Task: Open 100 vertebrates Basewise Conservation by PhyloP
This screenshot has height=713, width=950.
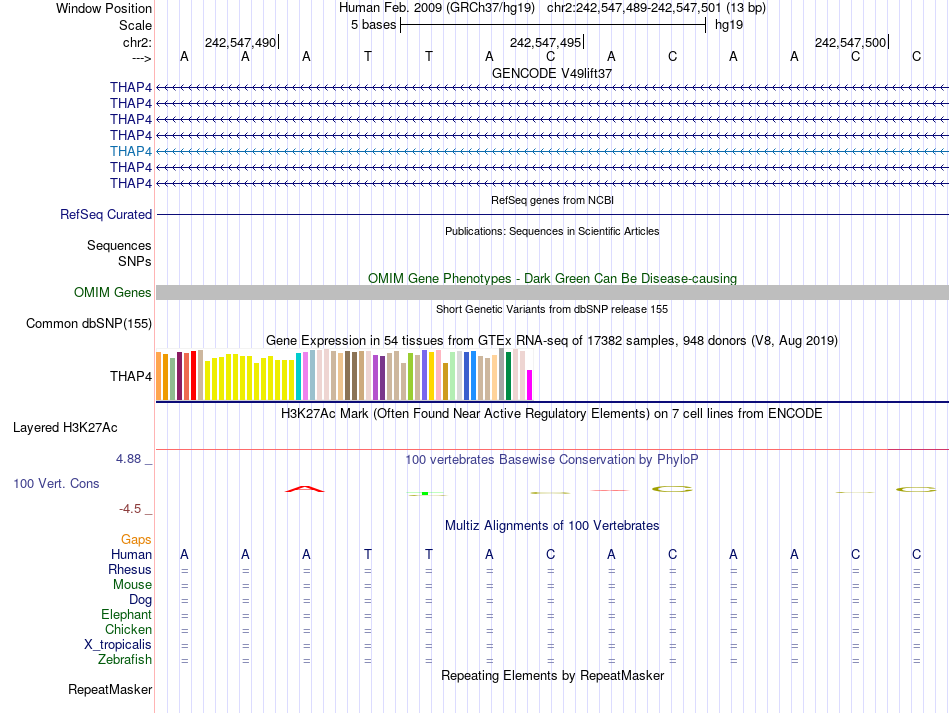Action: click(x=552, y=460)
